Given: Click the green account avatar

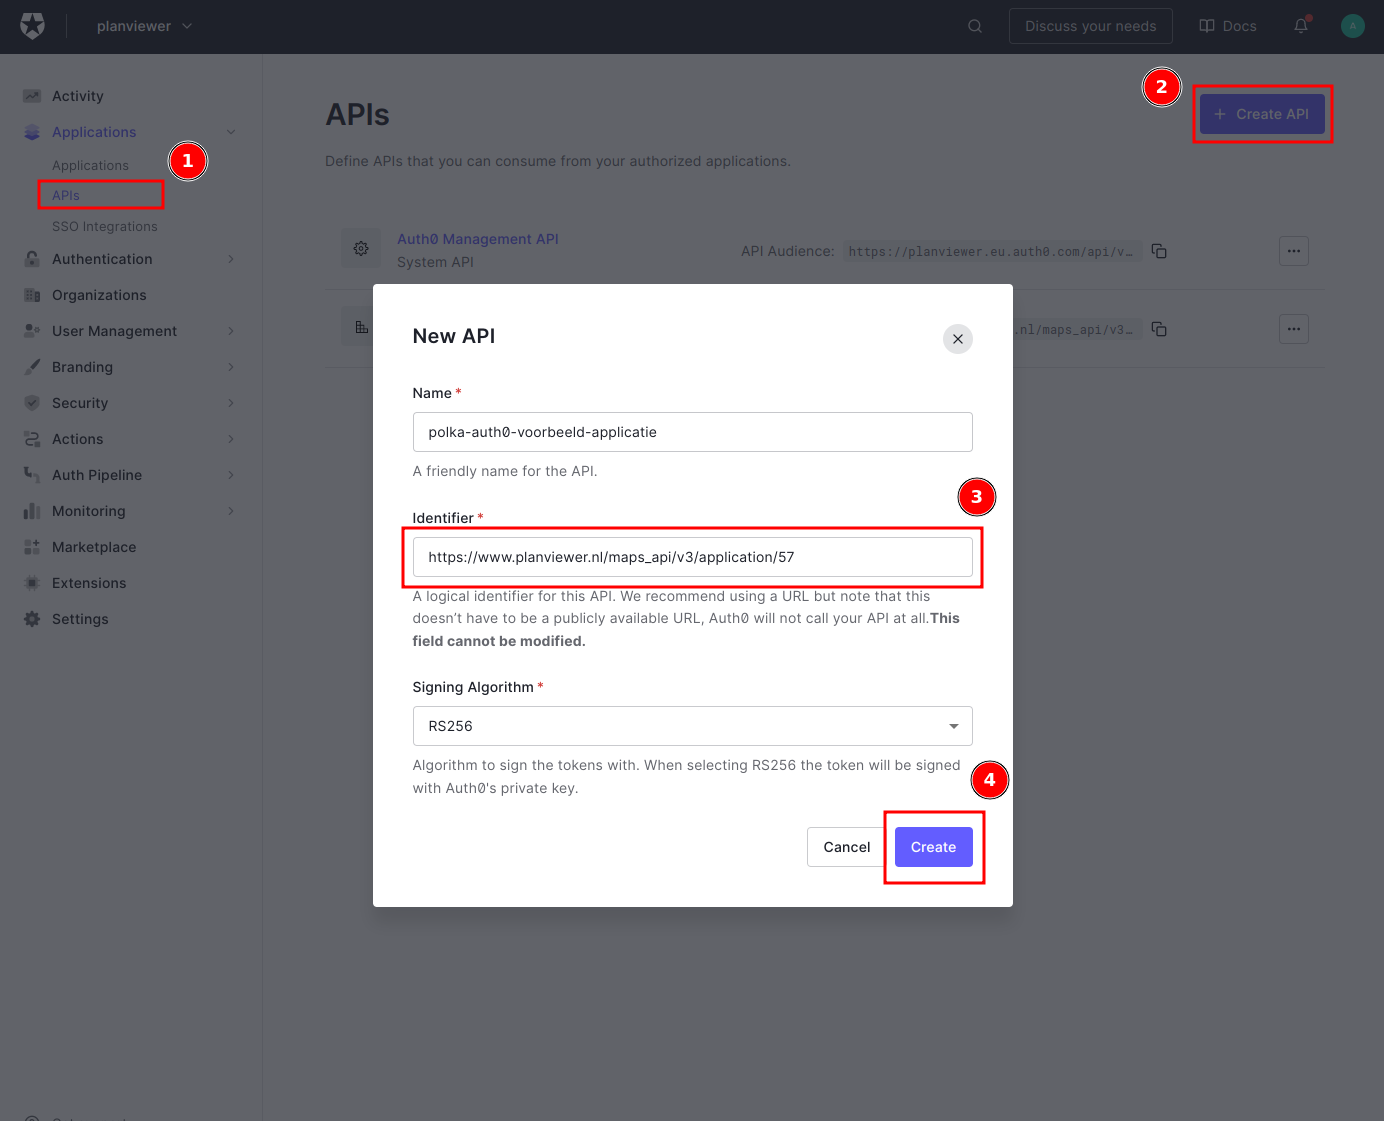Looking at the screenshot, I should pyautogui.click(x=1353, y=26).
